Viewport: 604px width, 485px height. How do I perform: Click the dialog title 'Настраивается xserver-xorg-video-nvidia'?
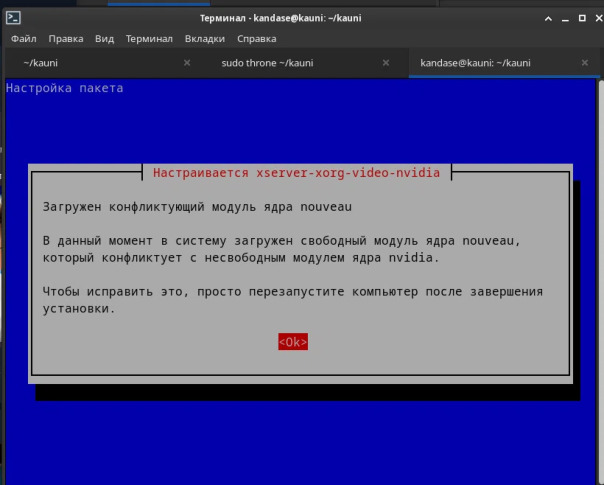pos(296,173)
